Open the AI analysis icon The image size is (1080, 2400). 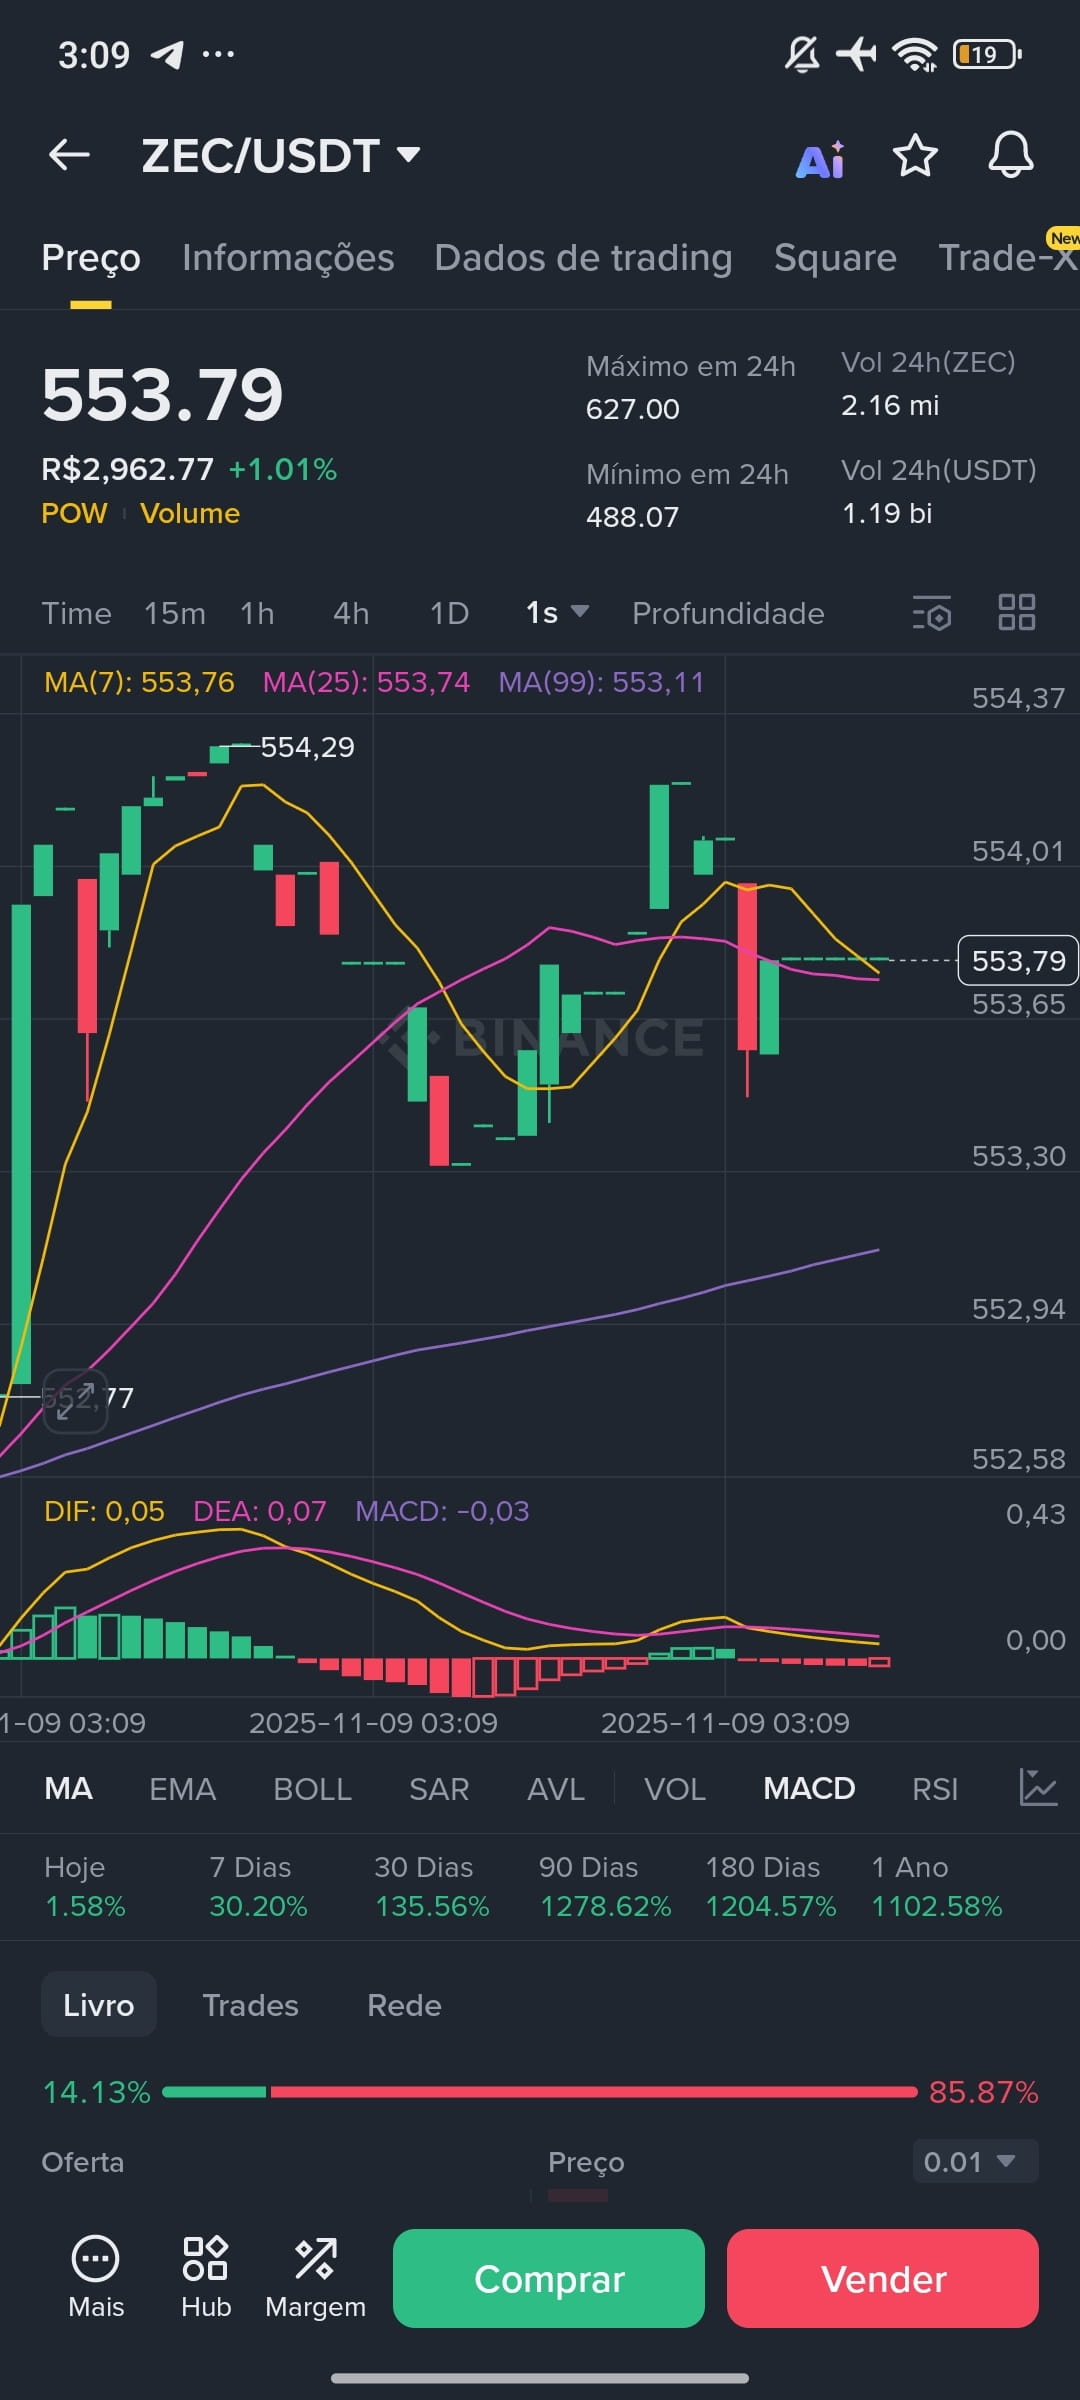[x=820, y=158]
